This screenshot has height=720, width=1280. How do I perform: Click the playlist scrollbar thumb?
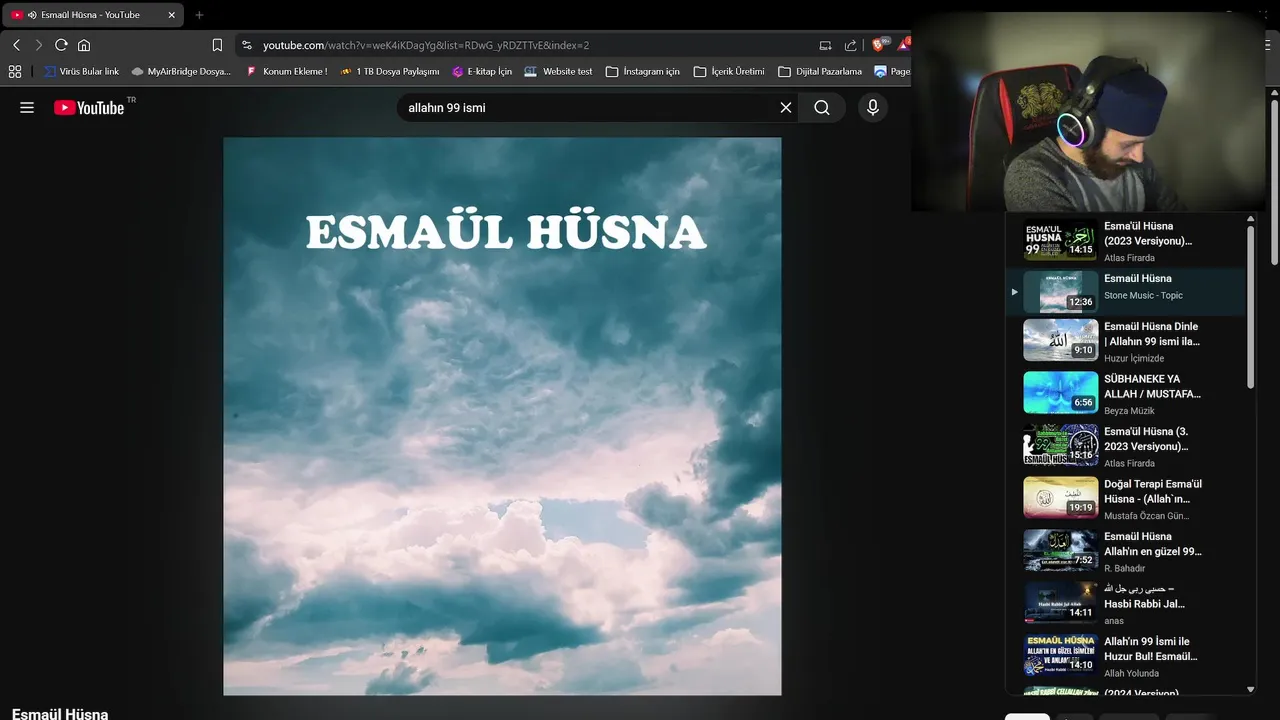1250,307
